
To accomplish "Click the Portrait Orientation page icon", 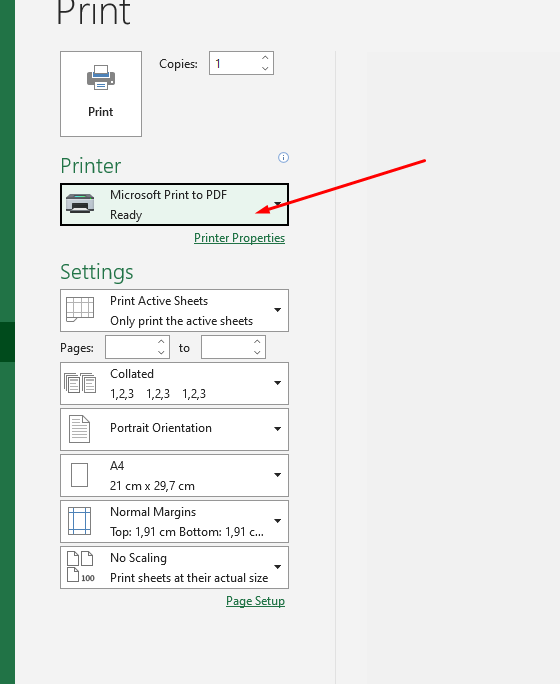I will pyautogui.click(x=80, y=429).
